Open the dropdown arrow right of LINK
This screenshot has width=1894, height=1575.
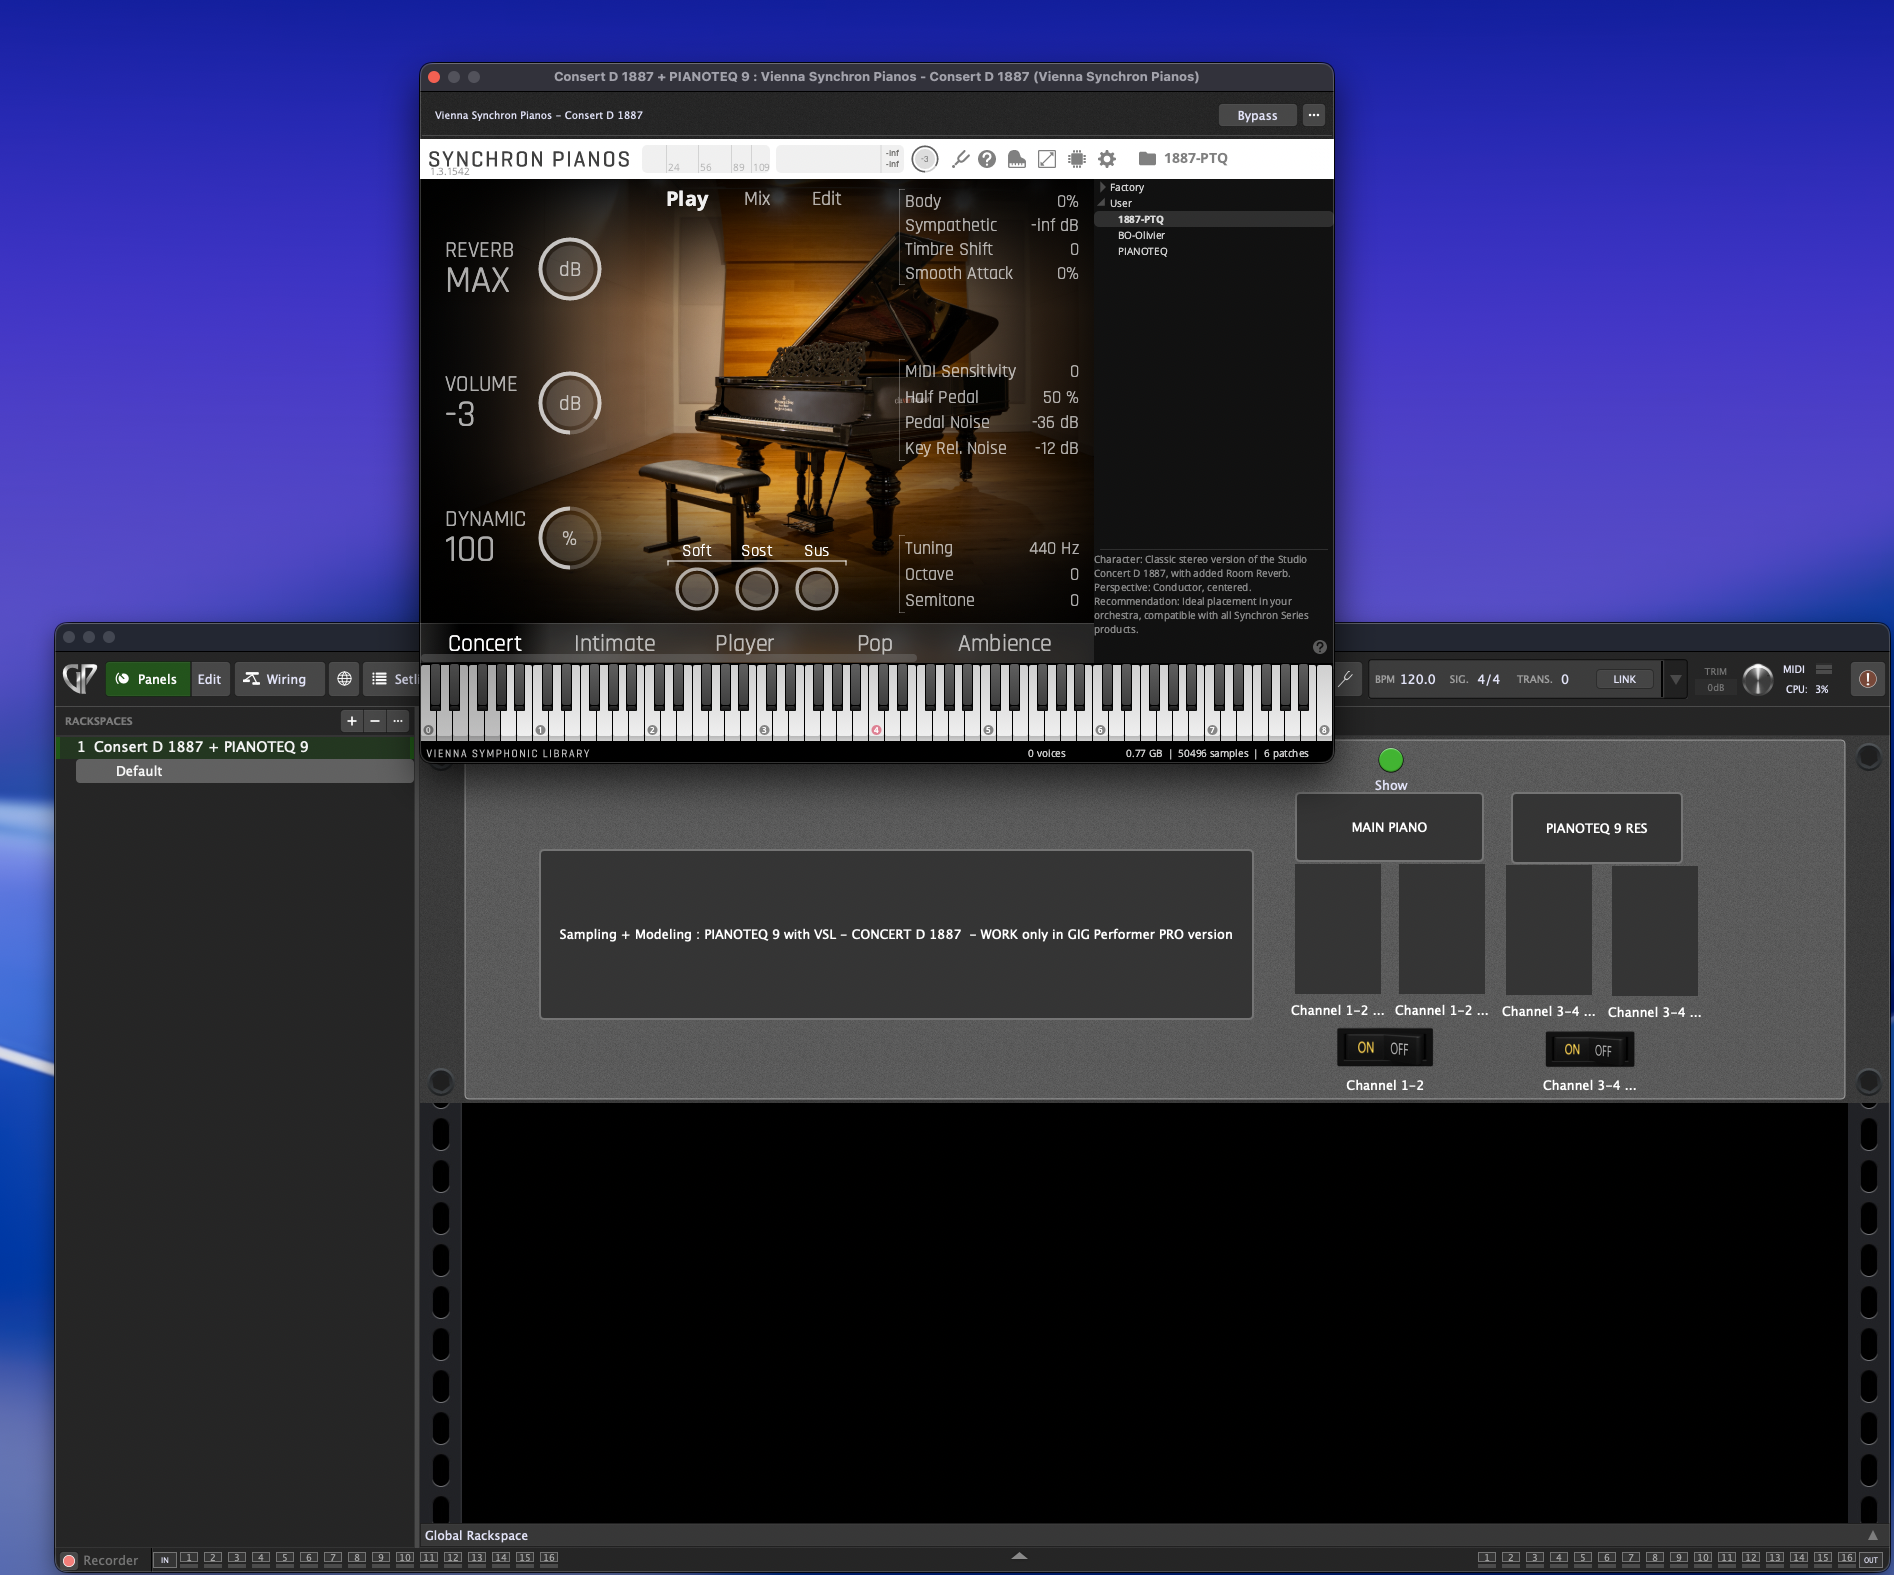tap(1675, 679)
